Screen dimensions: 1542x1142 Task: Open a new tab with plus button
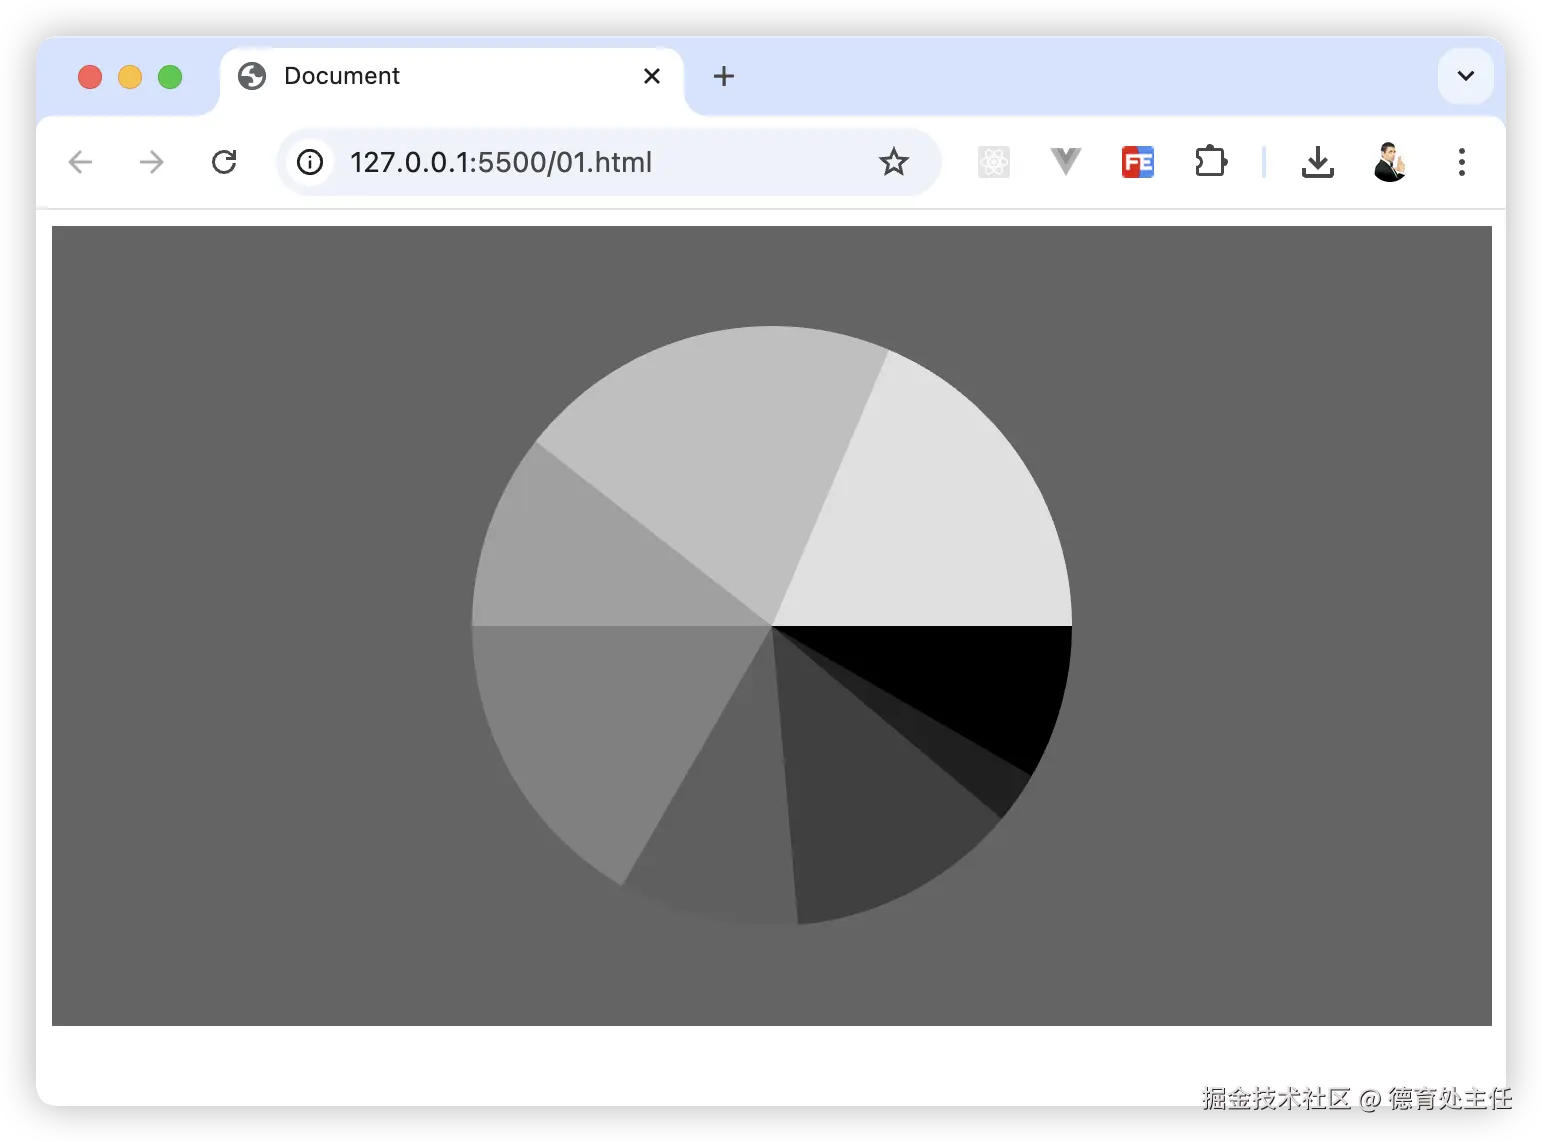click(724, 76)
